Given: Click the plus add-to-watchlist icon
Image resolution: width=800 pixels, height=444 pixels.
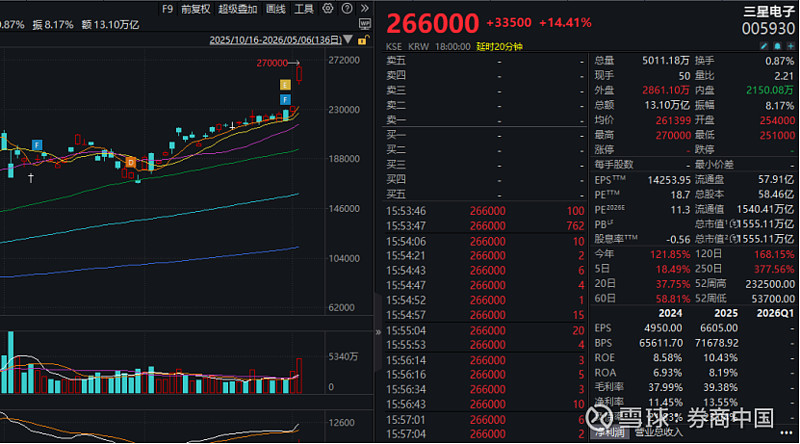Looking at the screenshot, I should point(790,46).
